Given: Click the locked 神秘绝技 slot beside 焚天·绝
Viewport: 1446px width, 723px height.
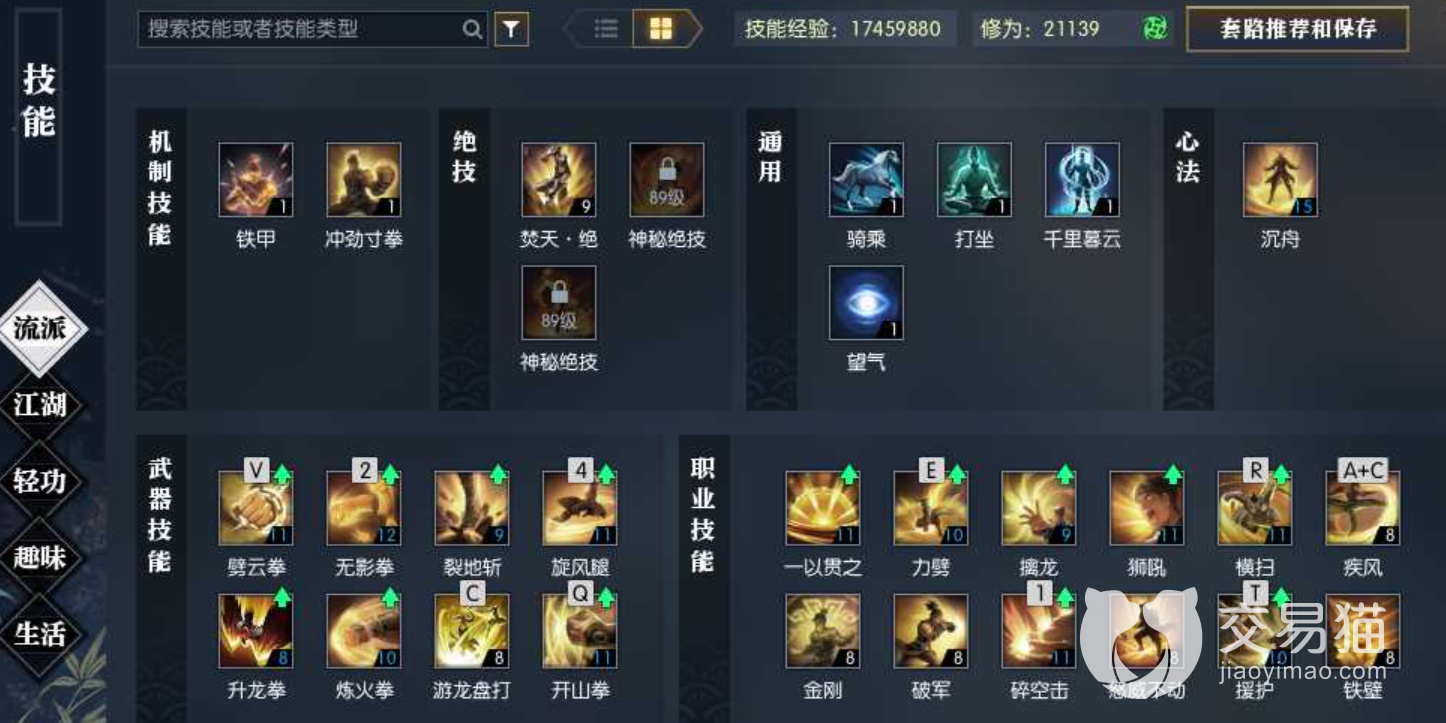Looking at the screenshot, I should coord(667,180).
